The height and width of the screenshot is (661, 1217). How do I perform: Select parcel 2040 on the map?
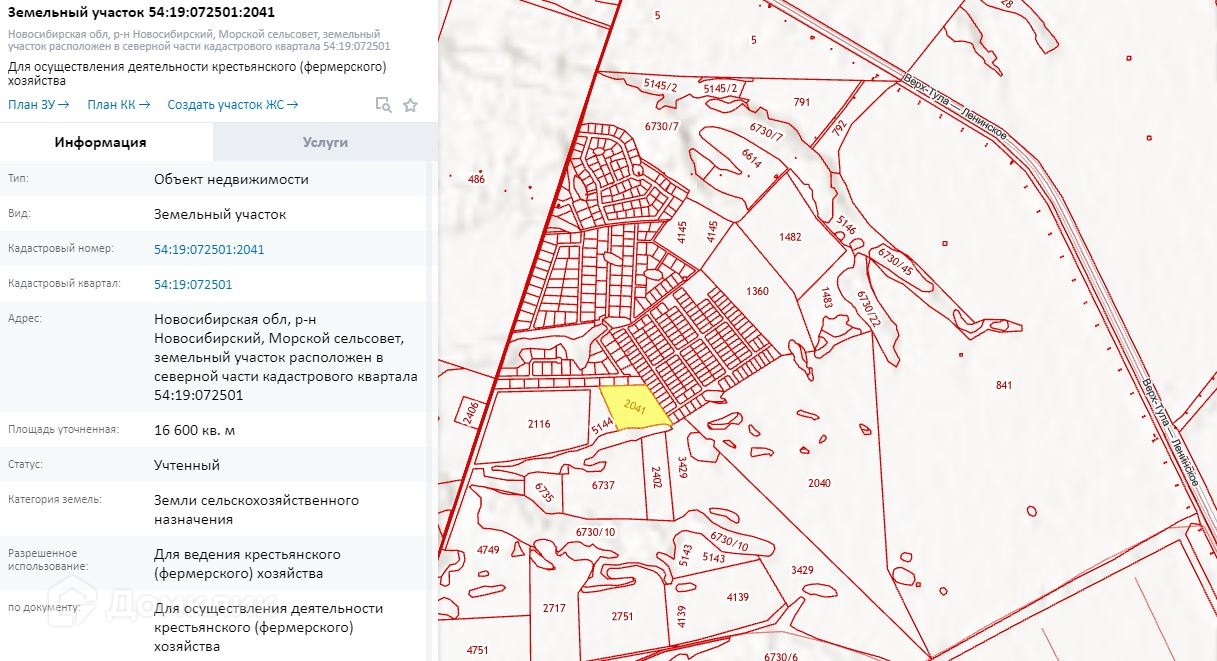pos(819,483)
